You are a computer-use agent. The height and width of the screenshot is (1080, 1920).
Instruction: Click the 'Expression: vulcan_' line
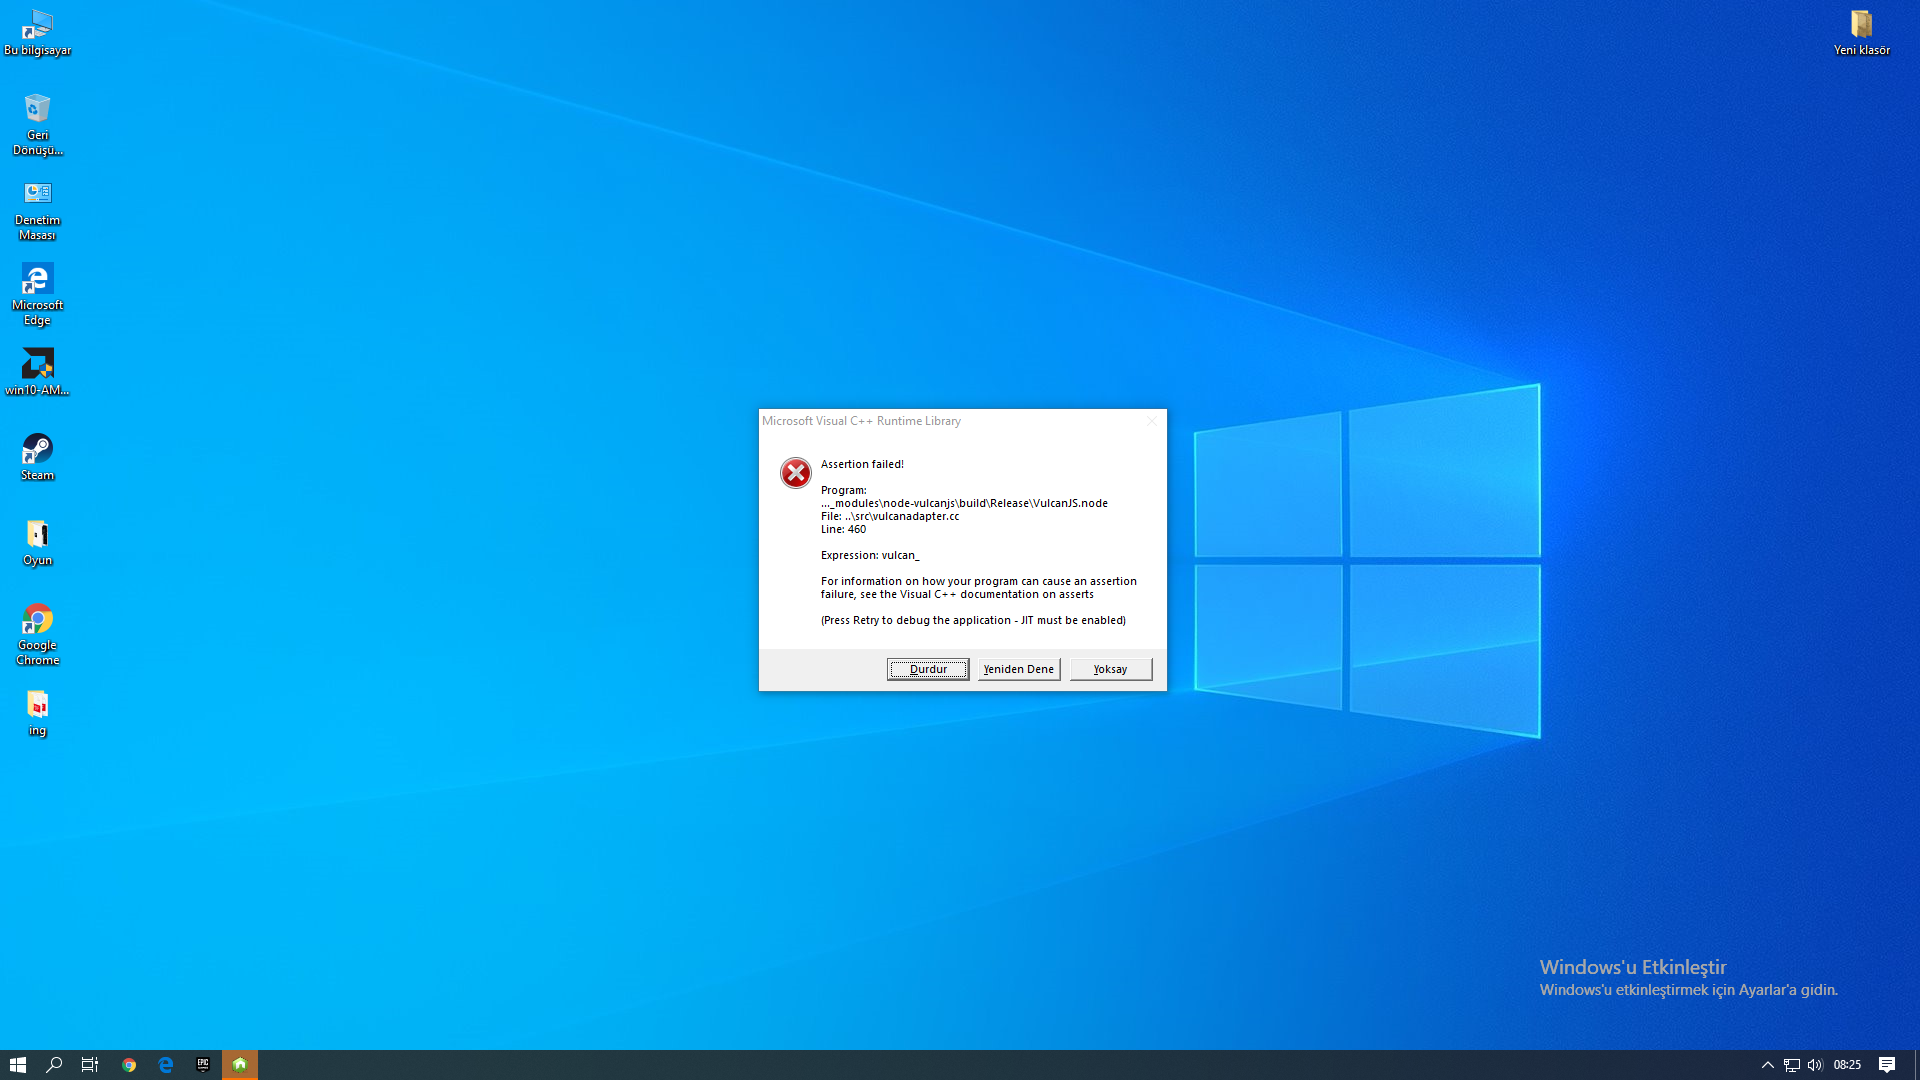pyautogui.click(x=870, y=555)
